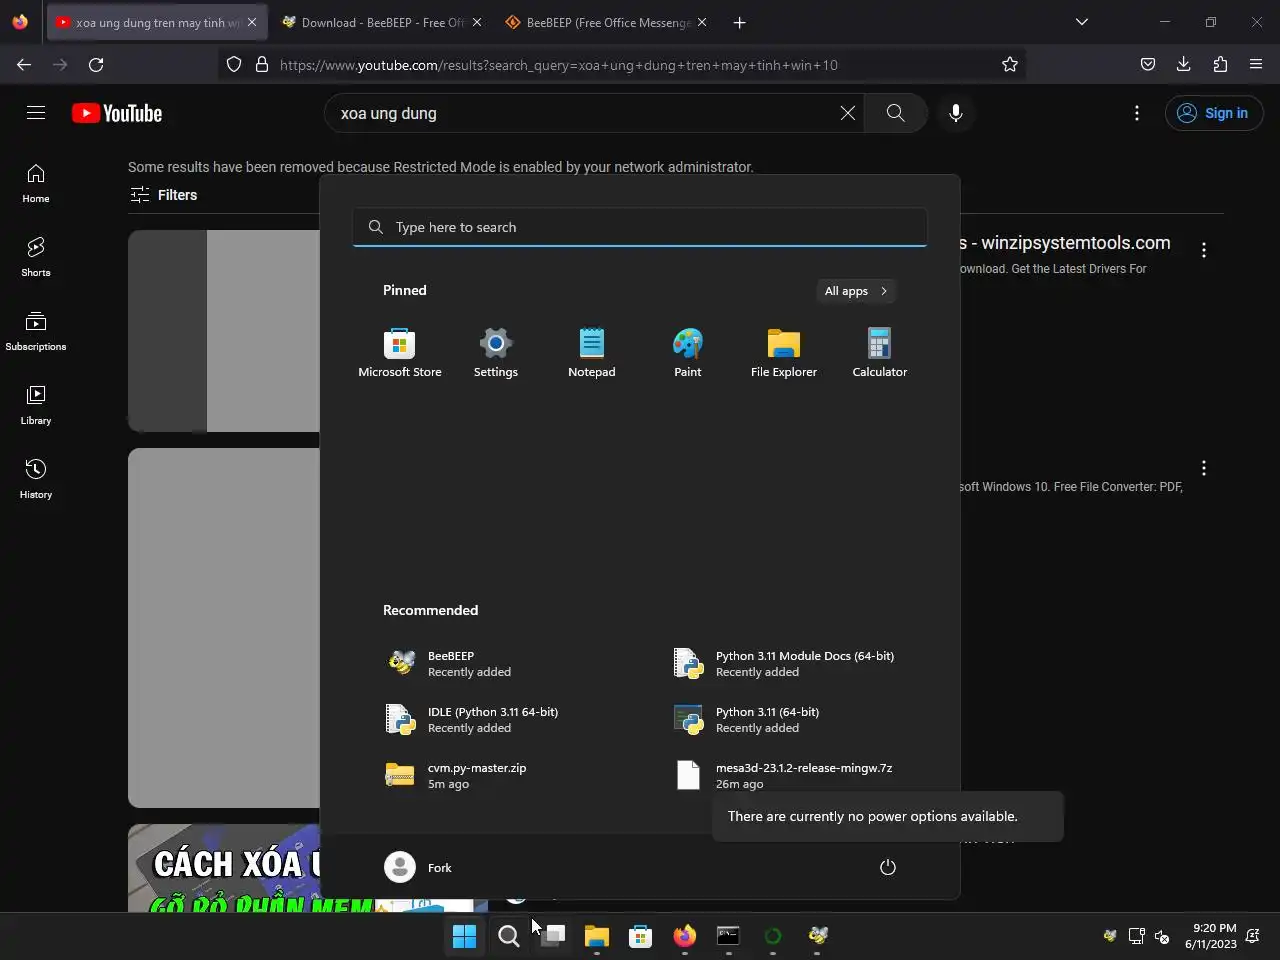Open options for winzipsystemtools.com result
This screenshot has height=960, width=1280.
click(1204, 250)
